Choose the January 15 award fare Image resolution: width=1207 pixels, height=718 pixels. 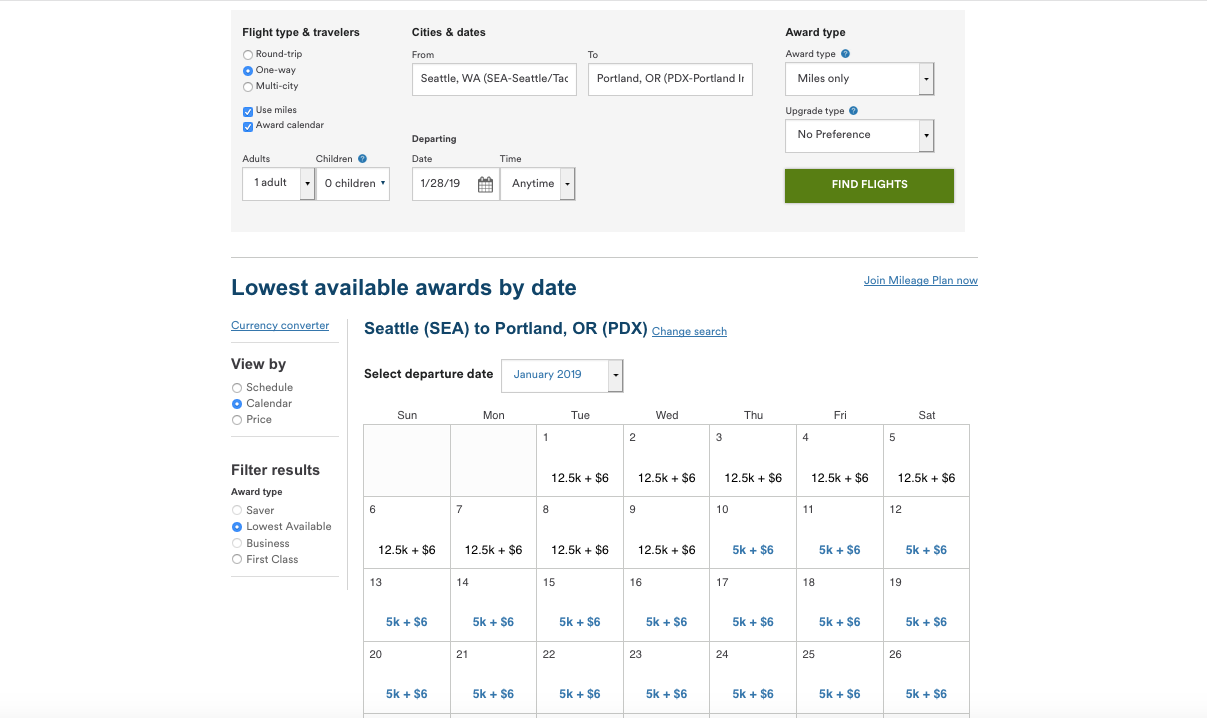coord(580,622)
